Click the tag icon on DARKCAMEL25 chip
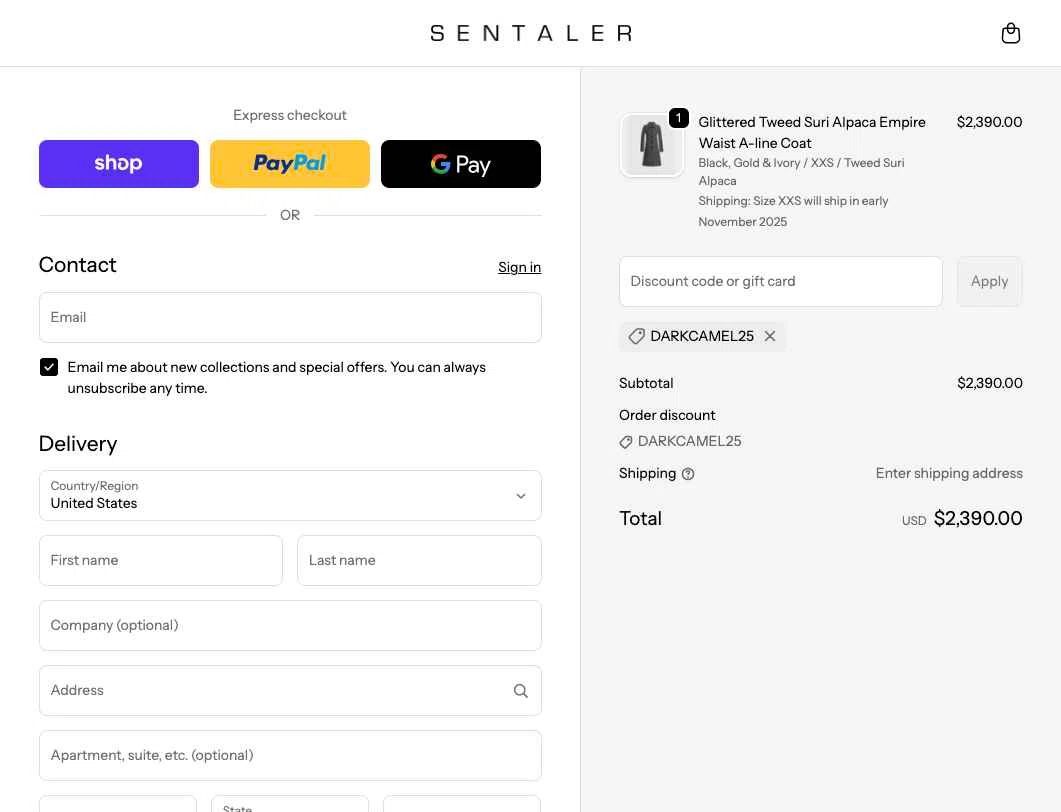 click(636, 336)
